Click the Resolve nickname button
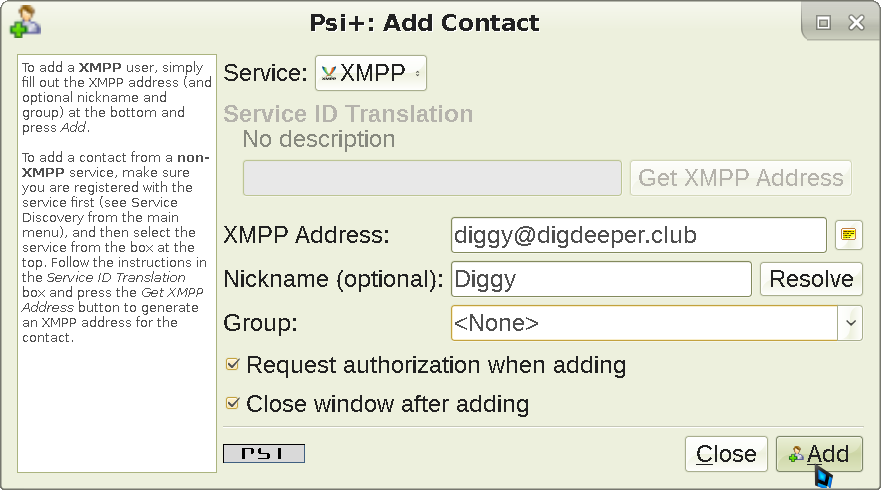Viewport: 881px width, 490px height. 811,279
